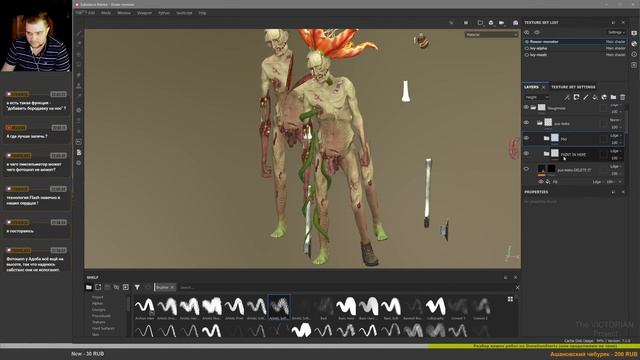640x360 pixels.
Task: Show all texture sets eye icon
Action: [527, 32]
